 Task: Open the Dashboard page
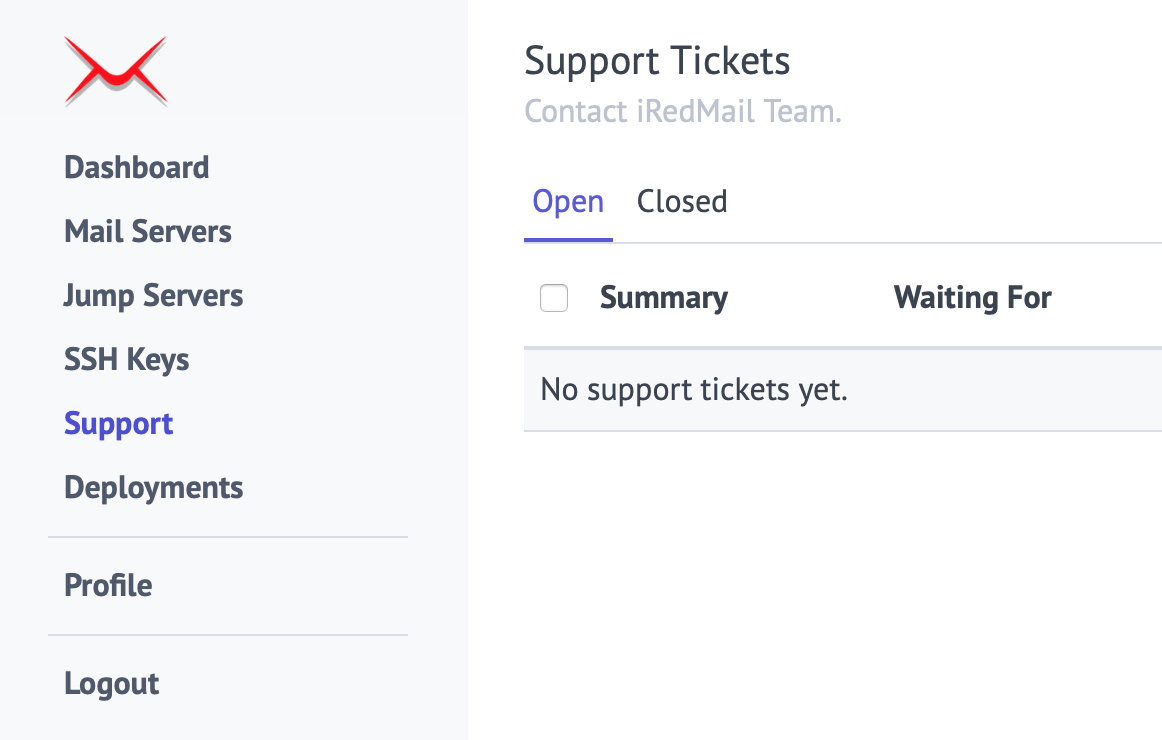[136, 167]
